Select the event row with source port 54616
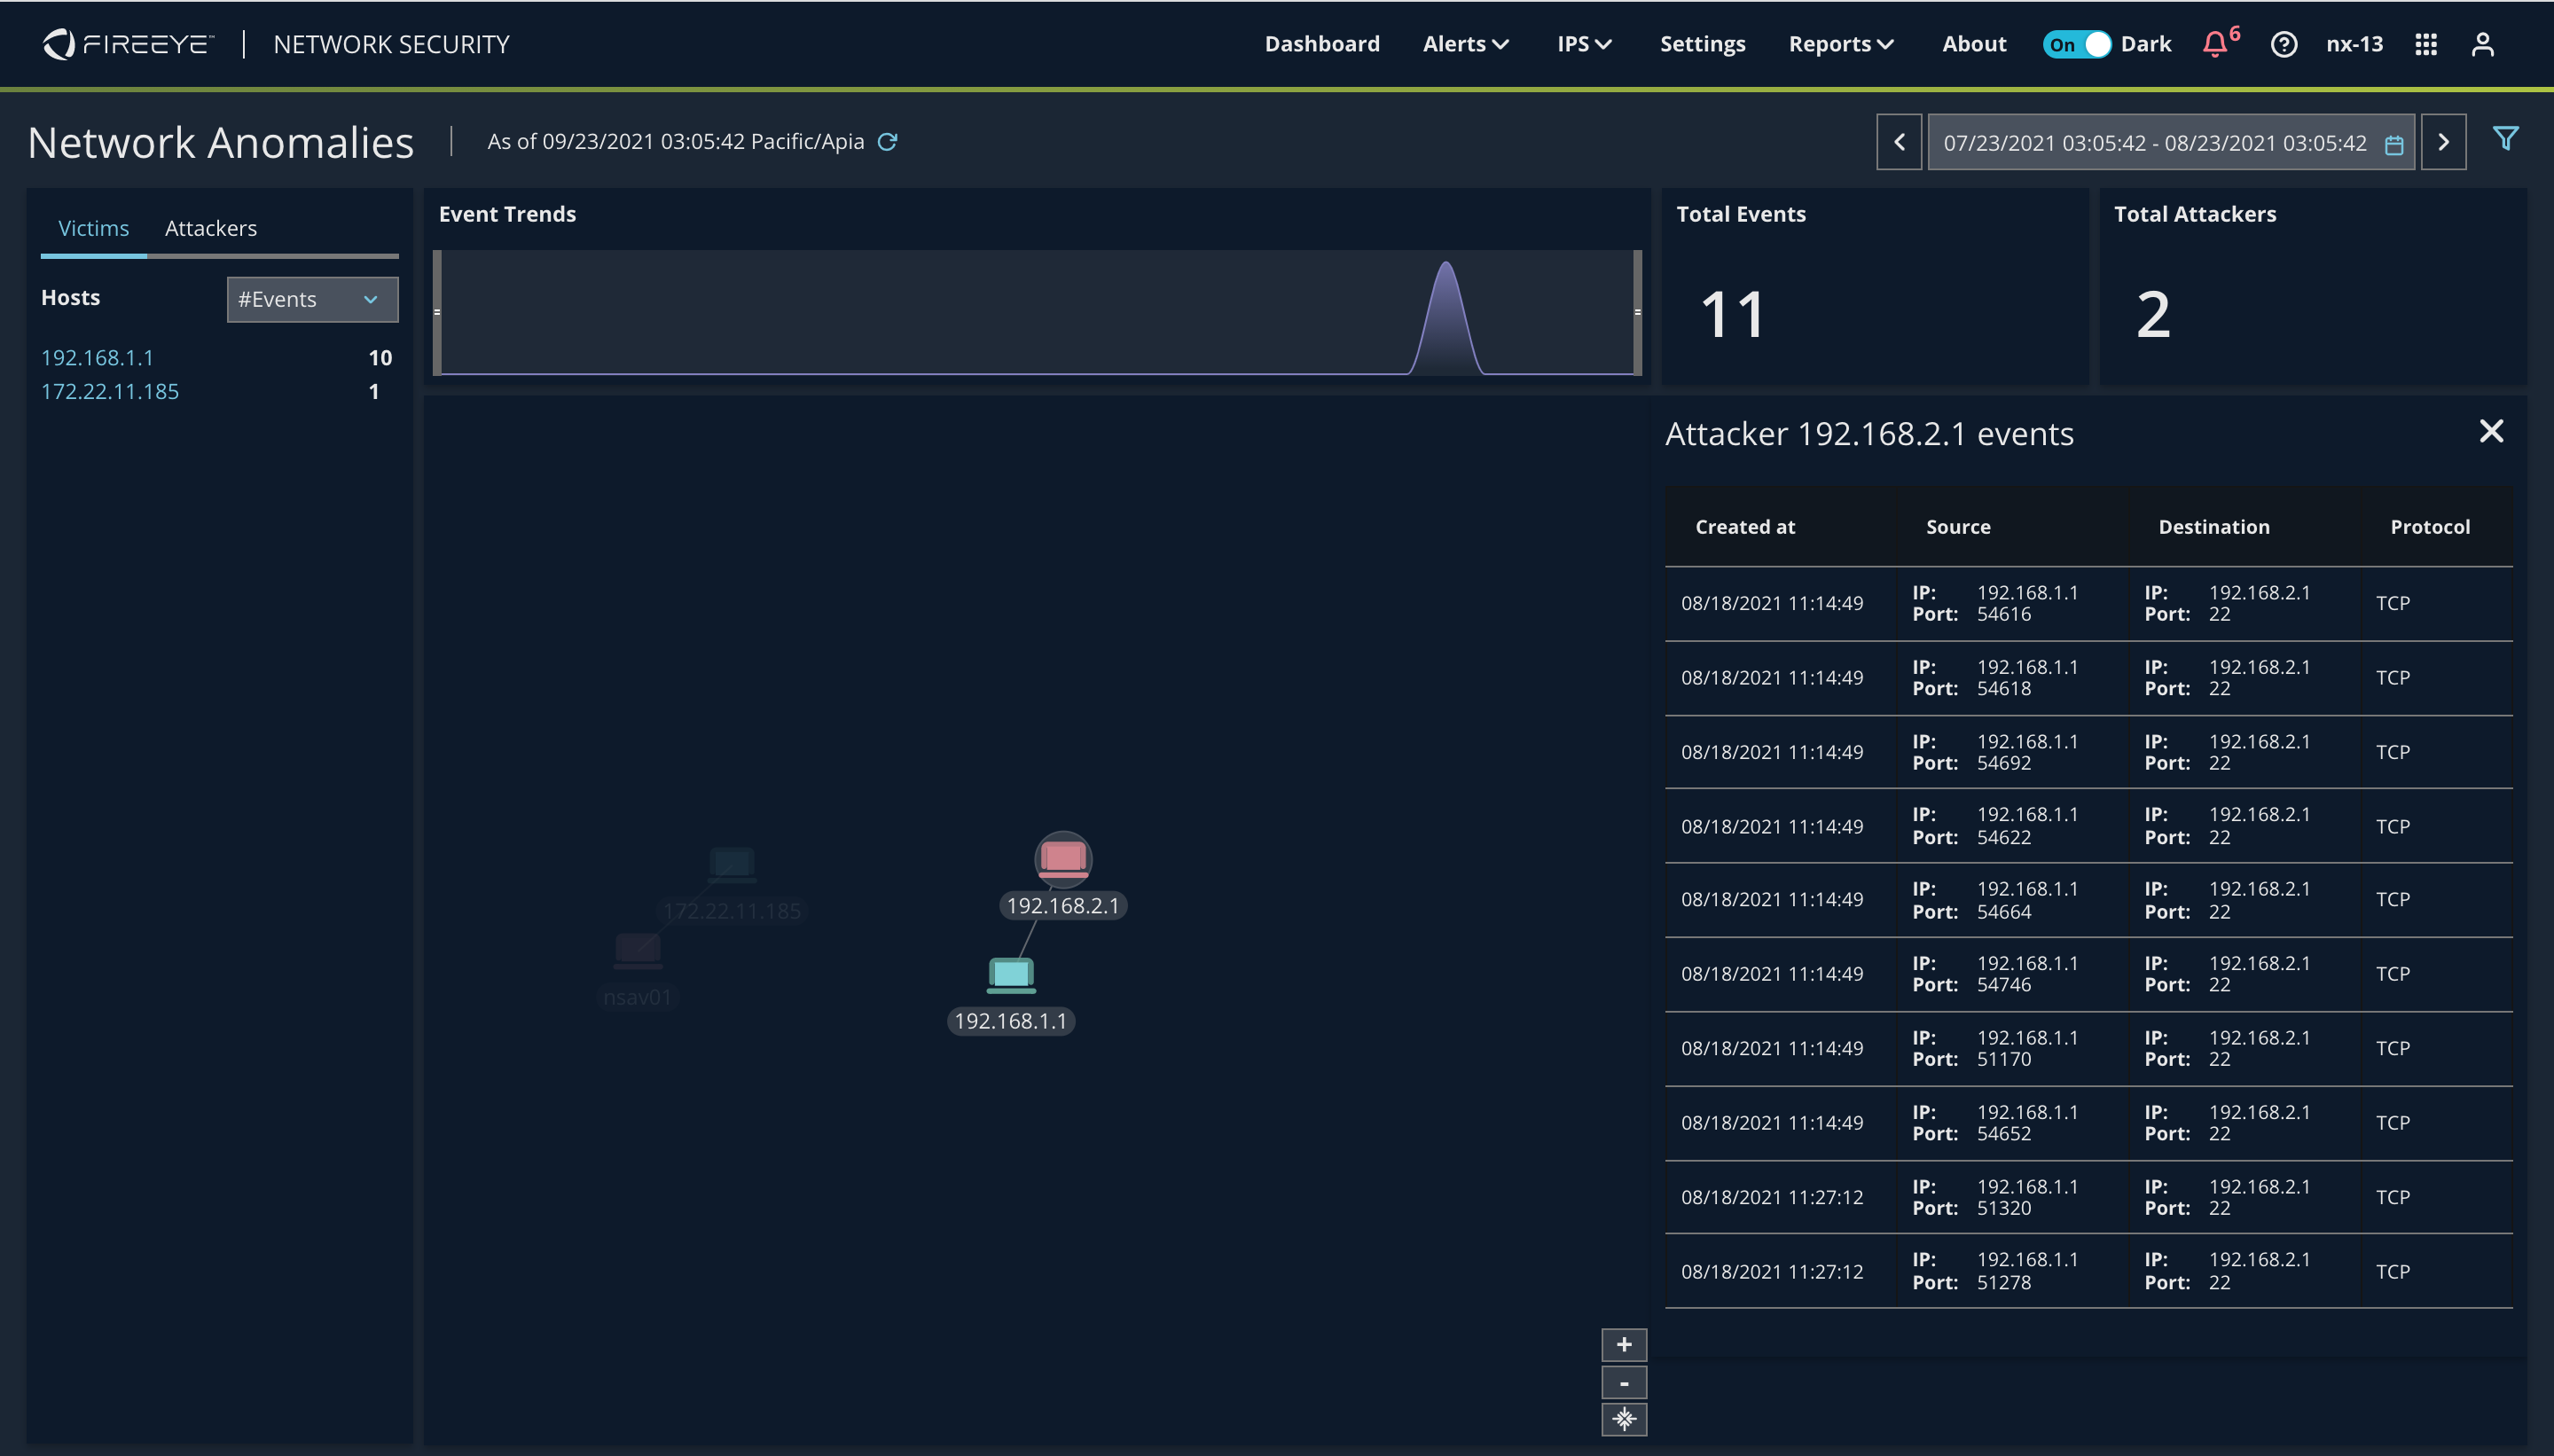This screenshot has width=2554, height=1456. (2089, 604)
